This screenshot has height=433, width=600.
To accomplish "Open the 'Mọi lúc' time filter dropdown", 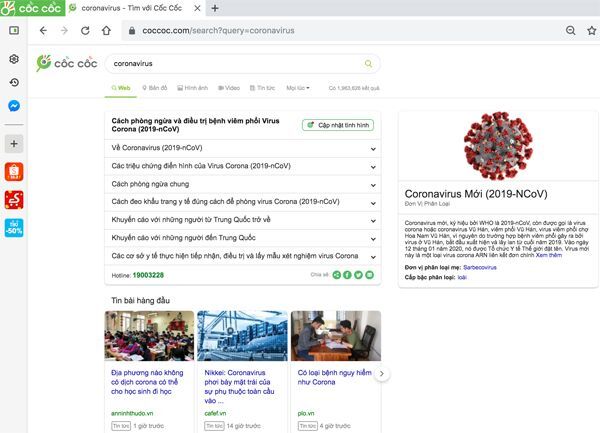I will click(x=298, y=88).
